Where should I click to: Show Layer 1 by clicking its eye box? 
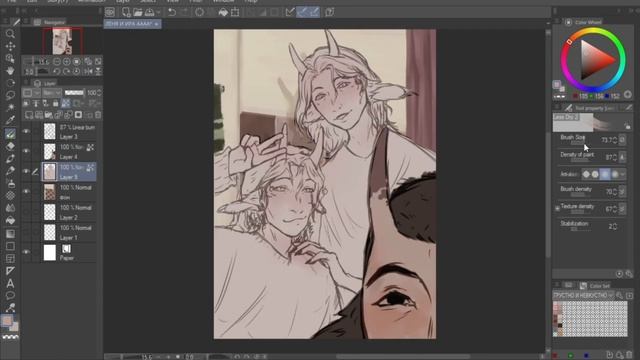(x=26, y=232)
